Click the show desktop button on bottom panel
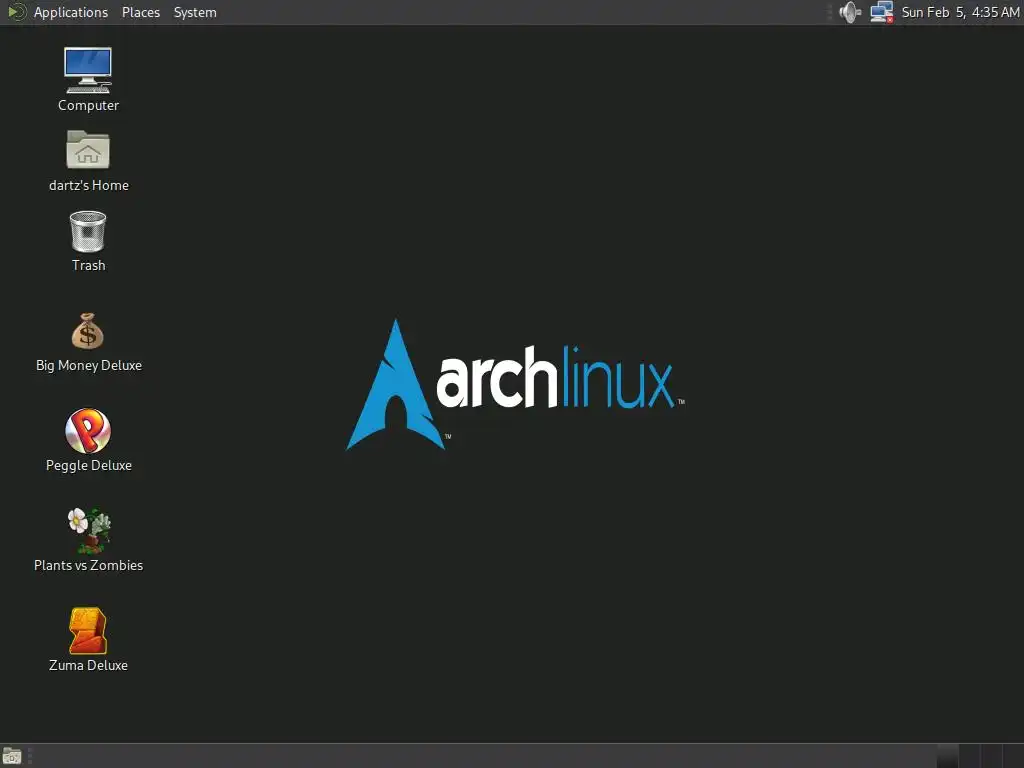Image resolution: width=1024 pixels, height=768 pixels. tap(12, 756)
